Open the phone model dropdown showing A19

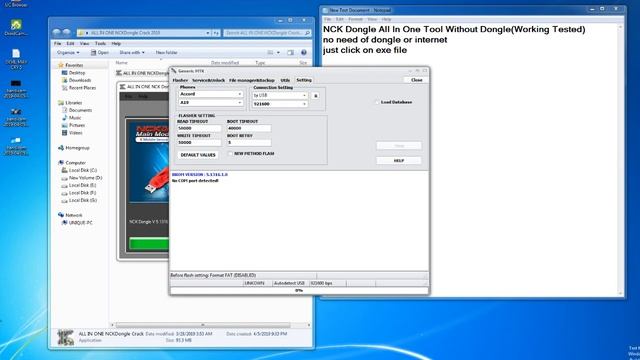click(x=211, y=102)
